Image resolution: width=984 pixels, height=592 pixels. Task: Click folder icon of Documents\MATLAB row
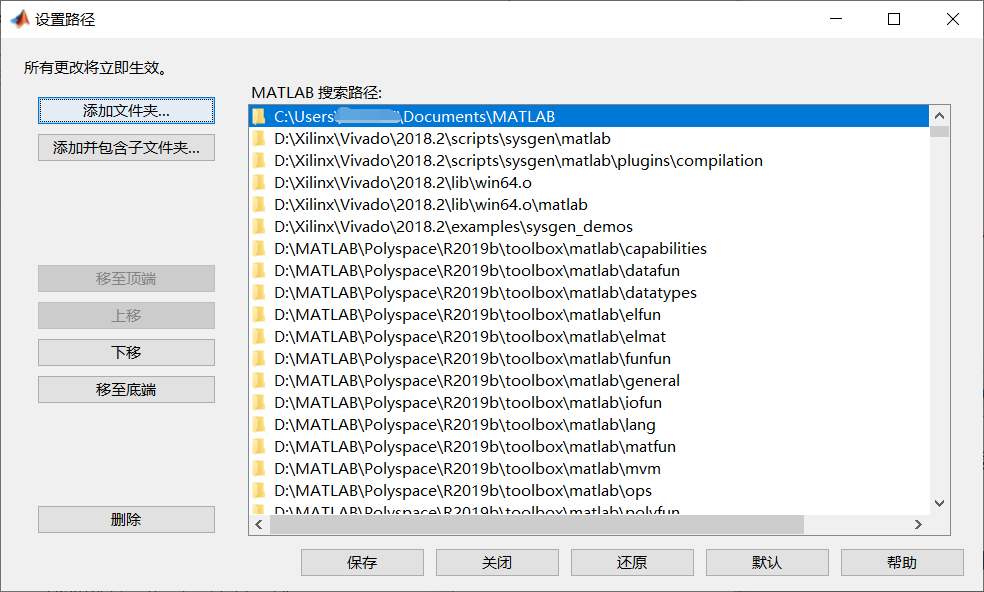click(259, 116)
